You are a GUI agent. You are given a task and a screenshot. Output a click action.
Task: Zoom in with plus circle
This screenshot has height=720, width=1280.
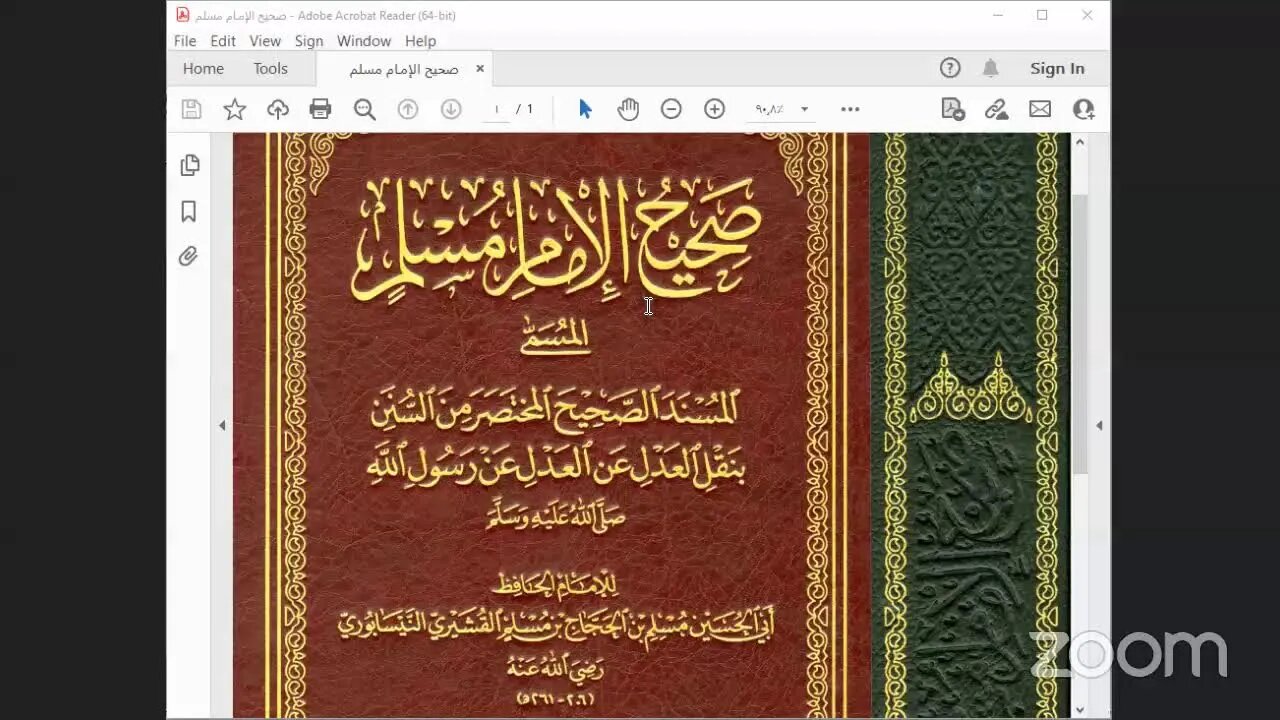[714, 109]
